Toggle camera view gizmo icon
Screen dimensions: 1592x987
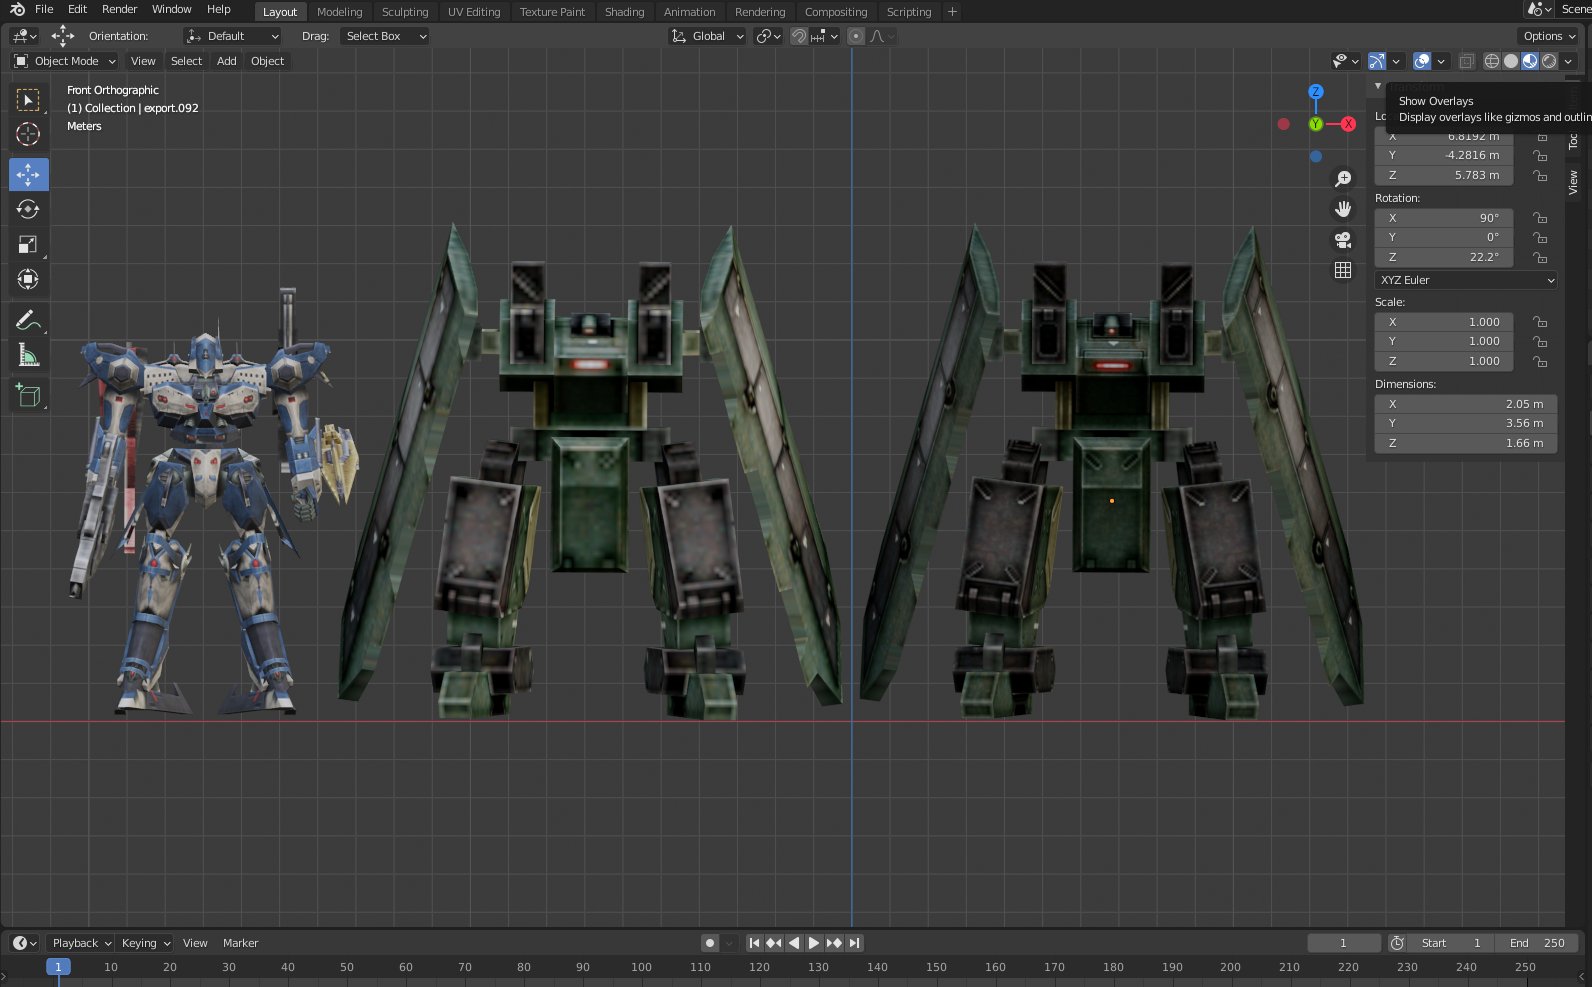click(1343, 240)
